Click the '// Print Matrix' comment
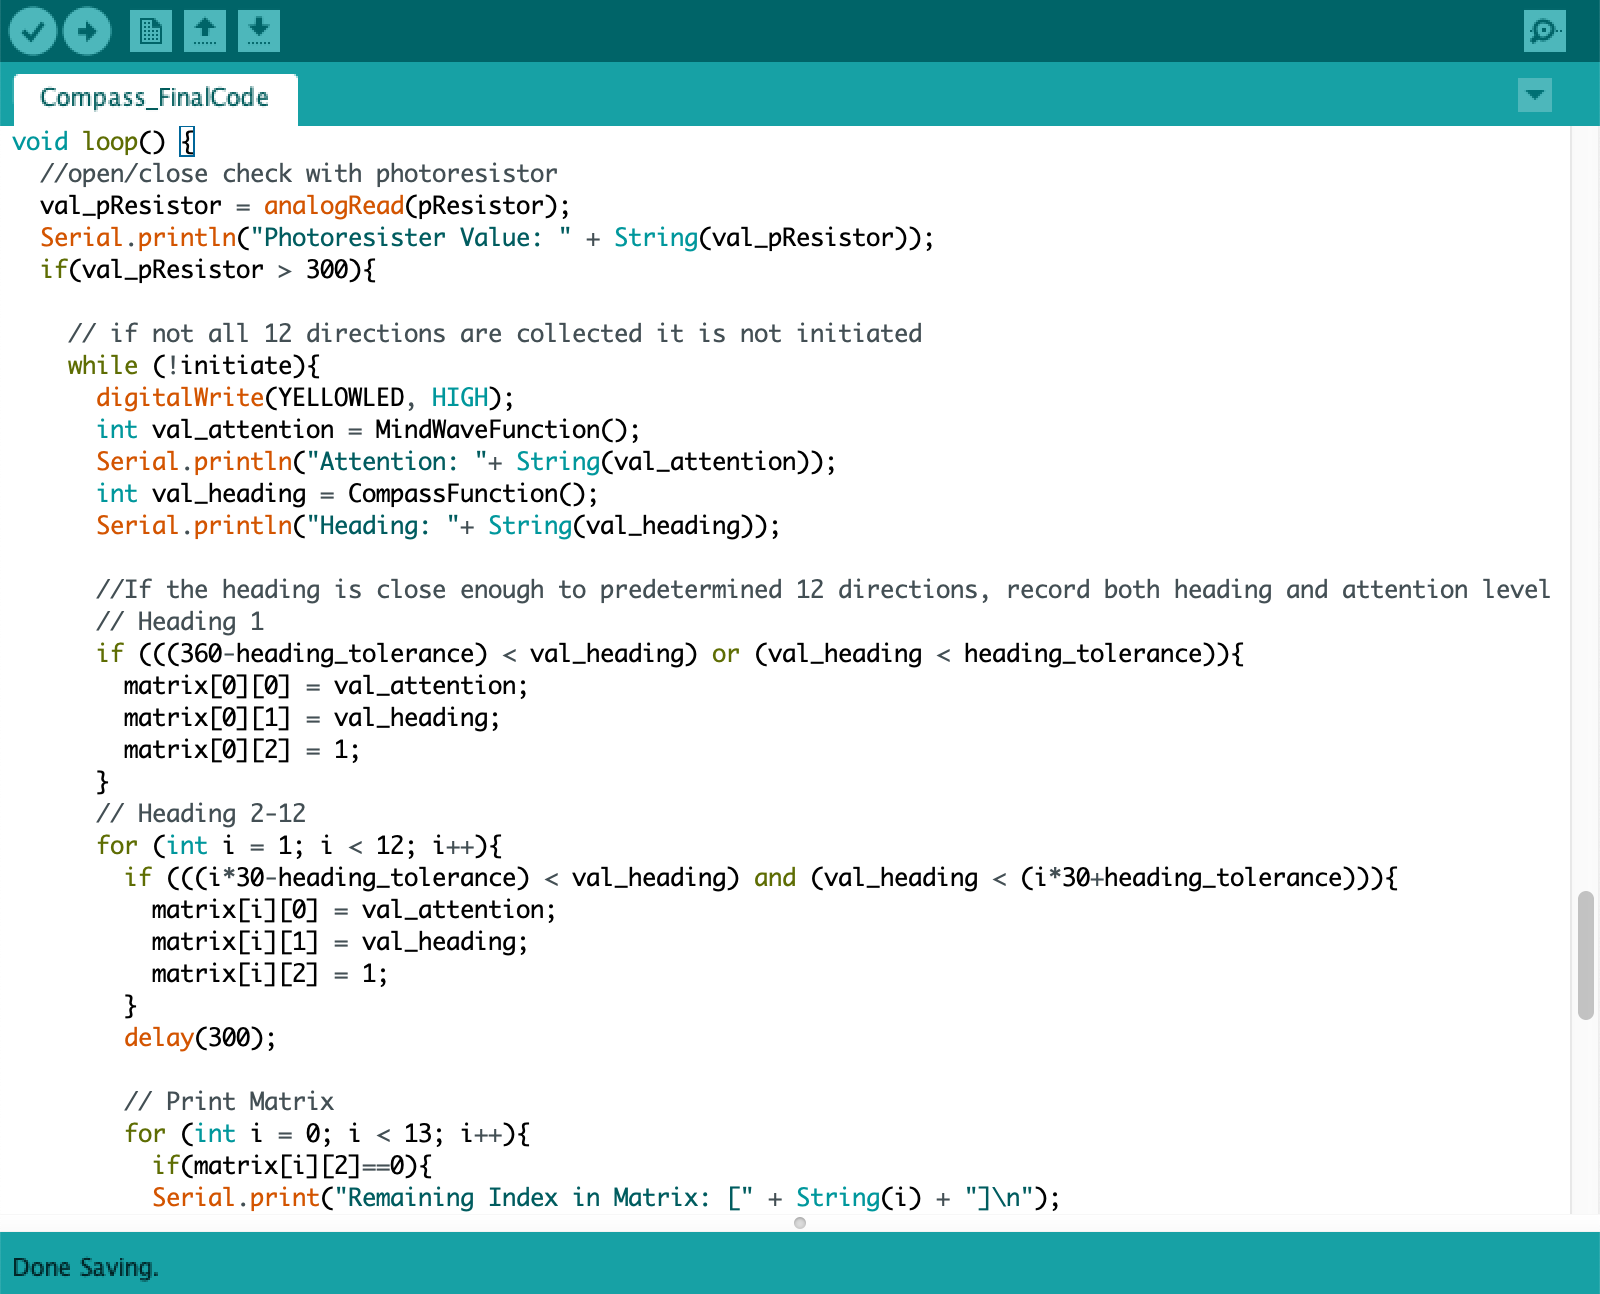 [x=229, y=1102]
